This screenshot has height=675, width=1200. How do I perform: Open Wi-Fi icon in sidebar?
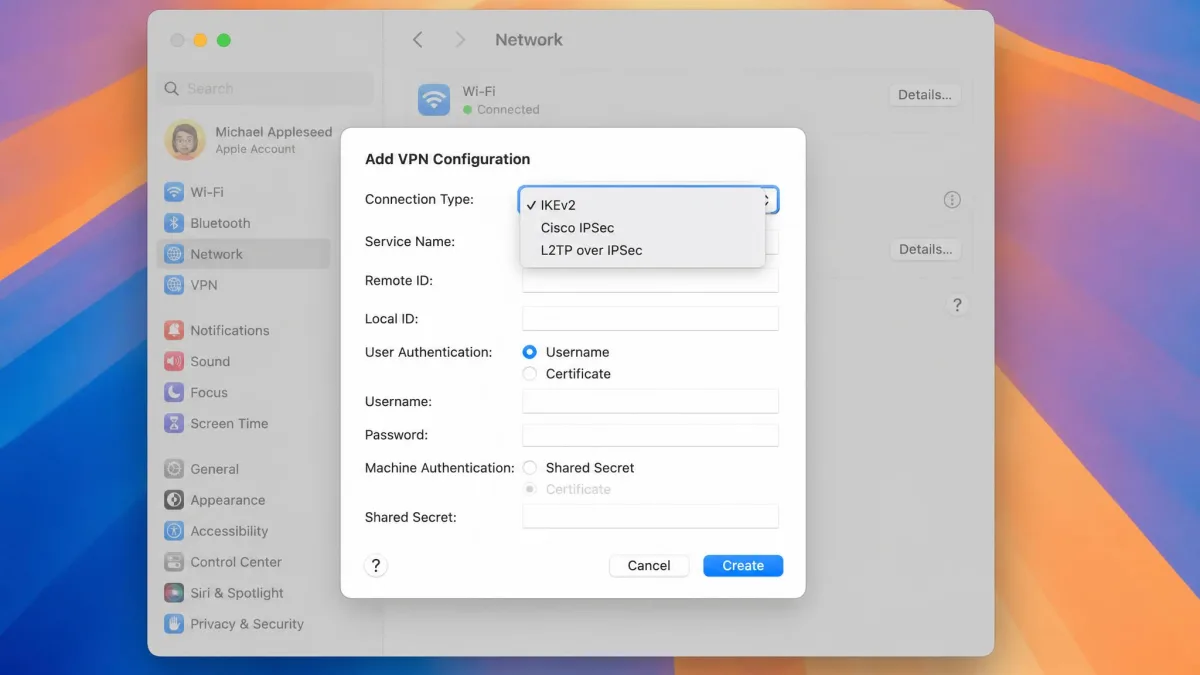click(174, 192)
